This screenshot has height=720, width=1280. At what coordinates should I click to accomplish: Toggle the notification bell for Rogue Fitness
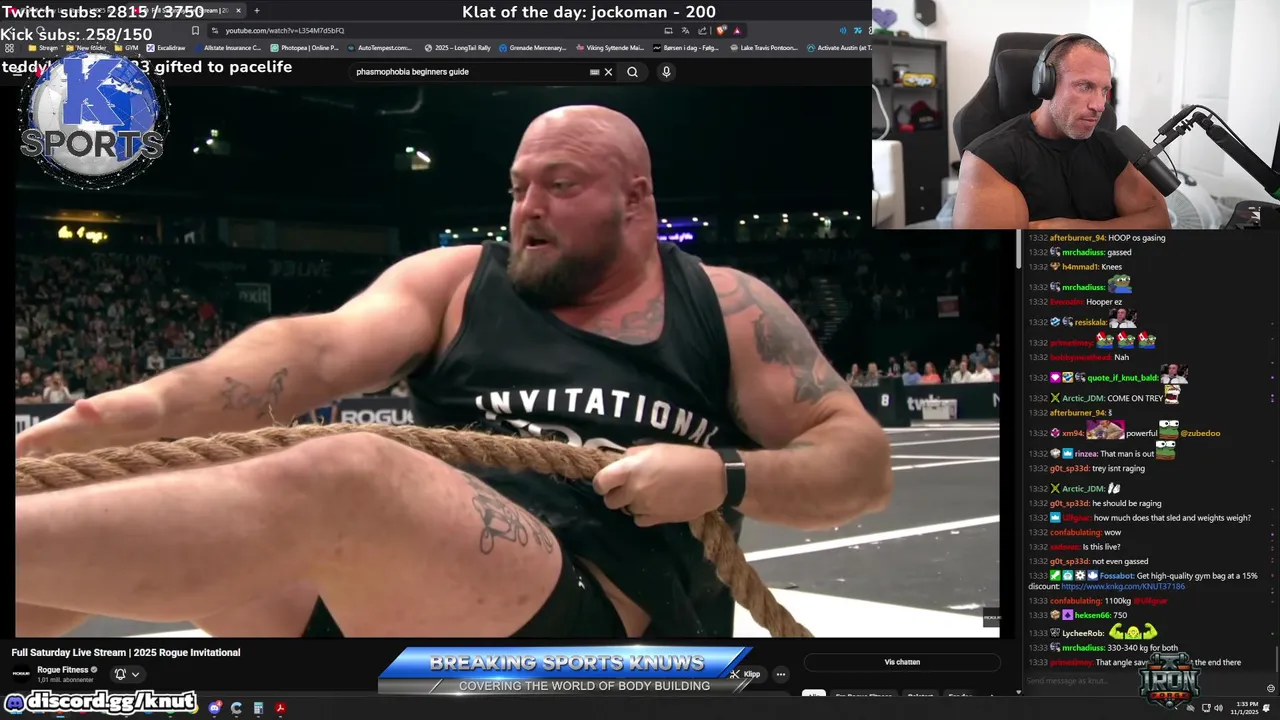(120, 674)
